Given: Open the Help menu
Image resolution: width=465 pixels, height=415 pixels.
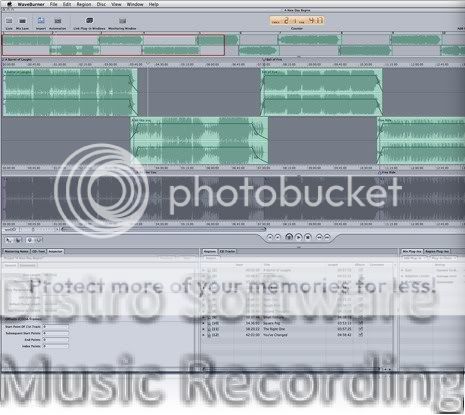Looking at the screenshot, I should coord(154,4).
